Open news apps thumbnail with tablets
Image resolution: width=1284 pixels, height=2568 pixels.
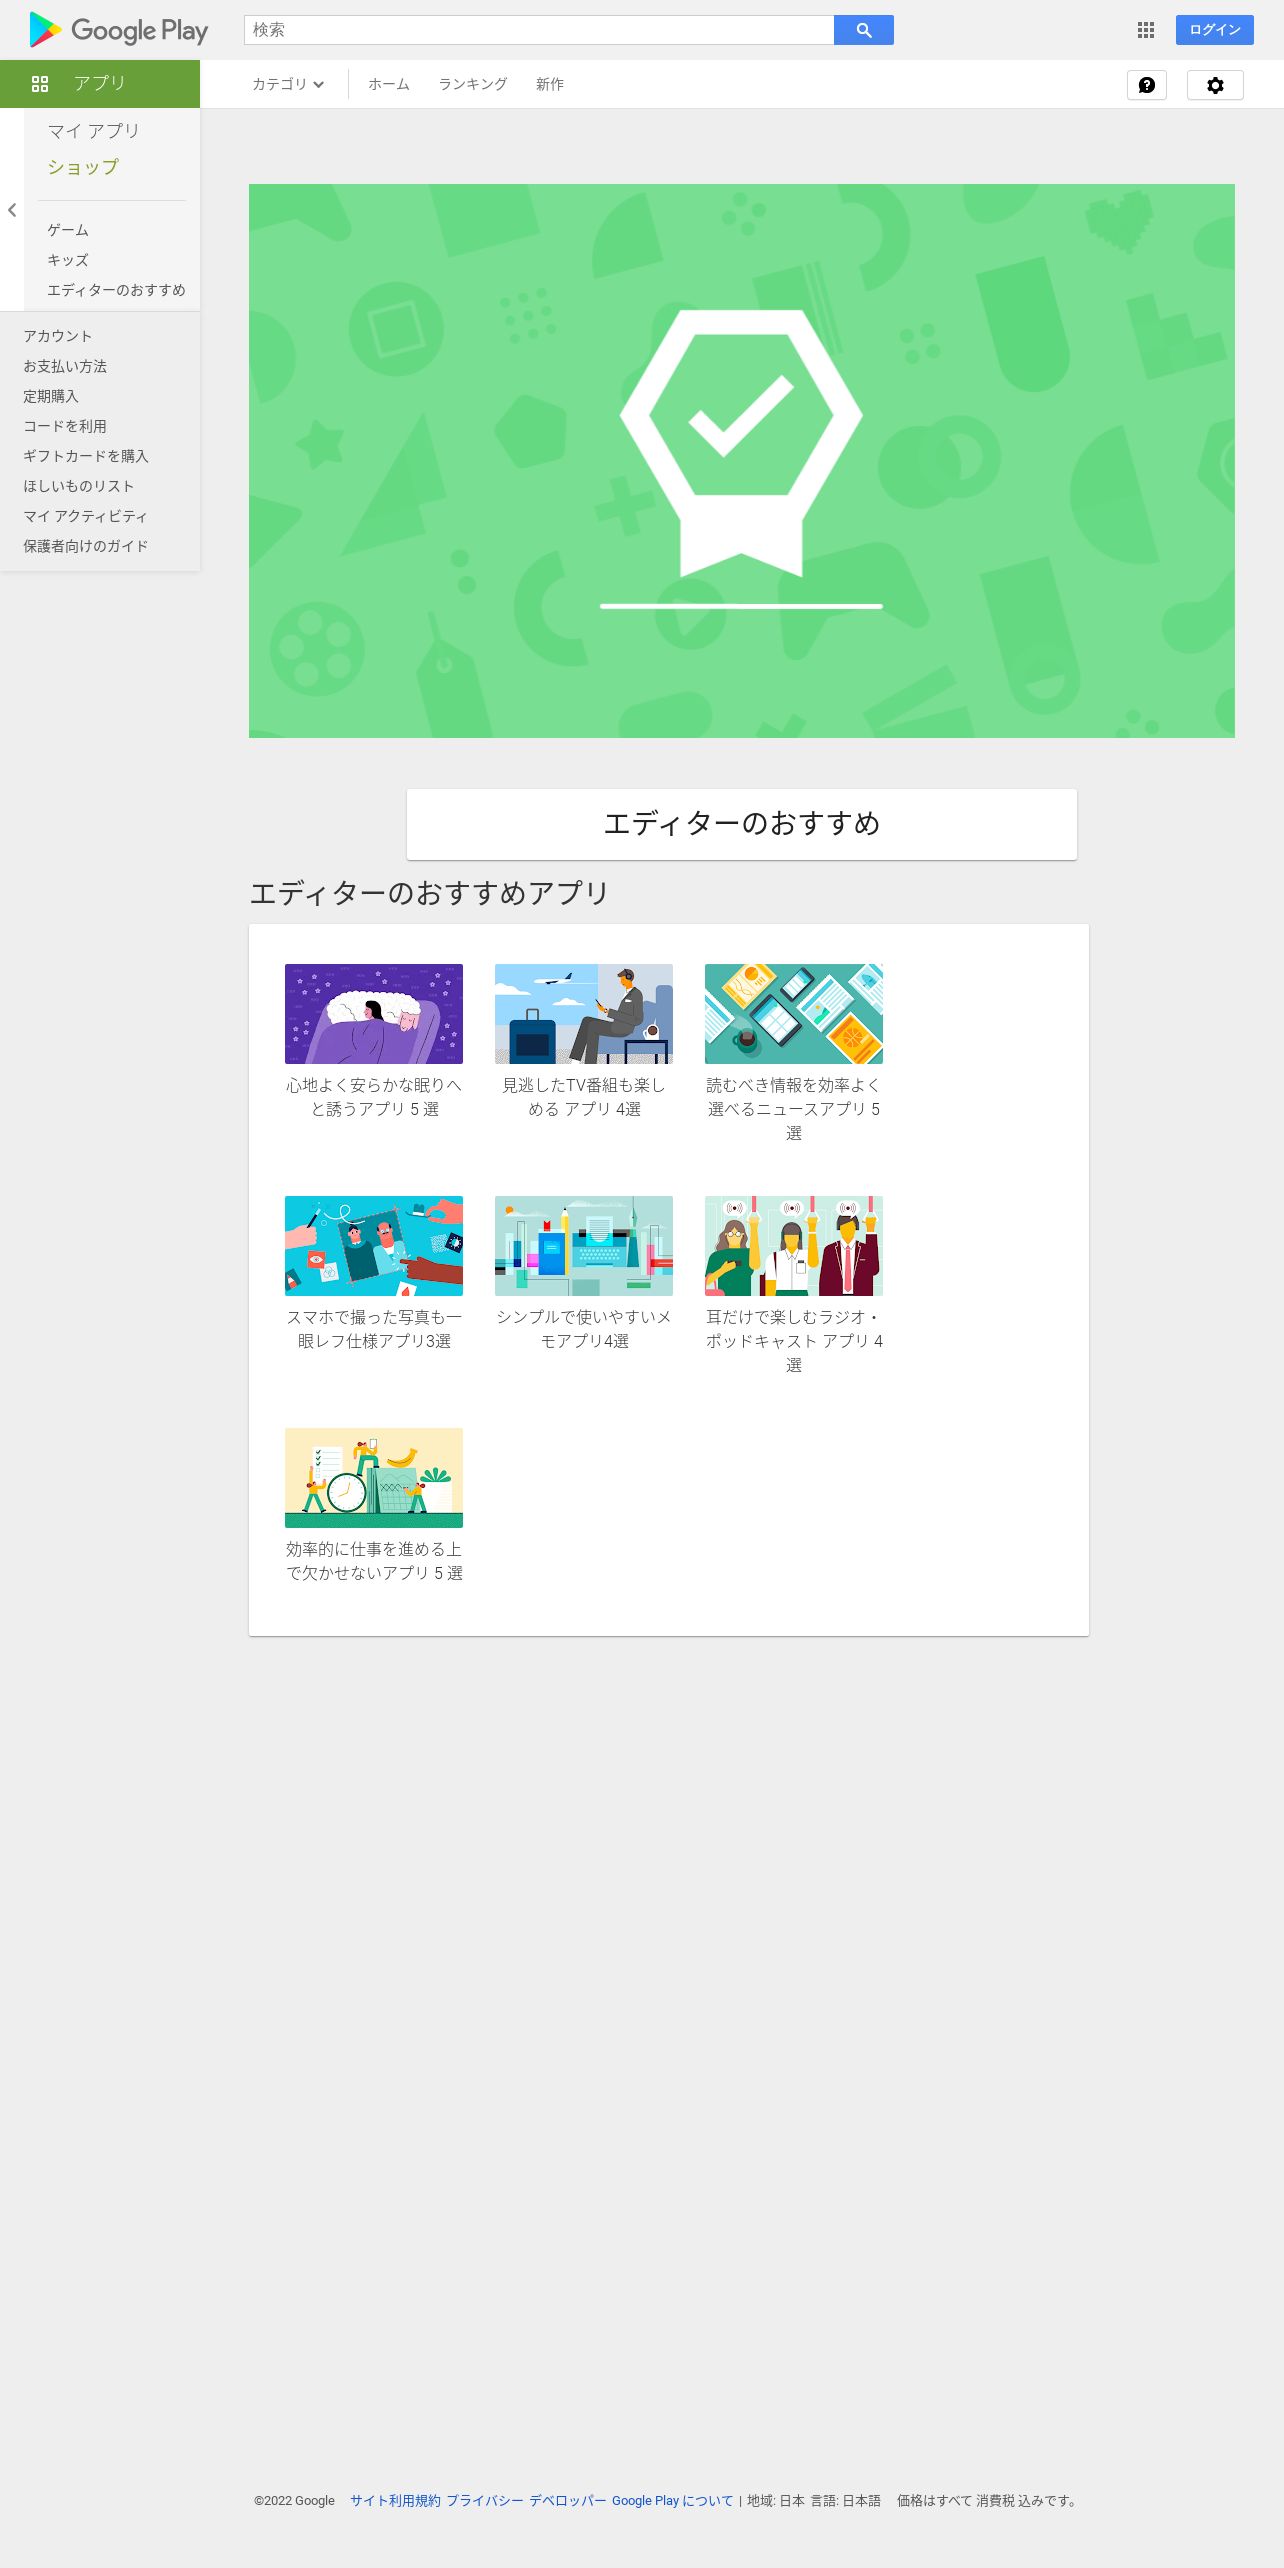(x=794, y=1014)
